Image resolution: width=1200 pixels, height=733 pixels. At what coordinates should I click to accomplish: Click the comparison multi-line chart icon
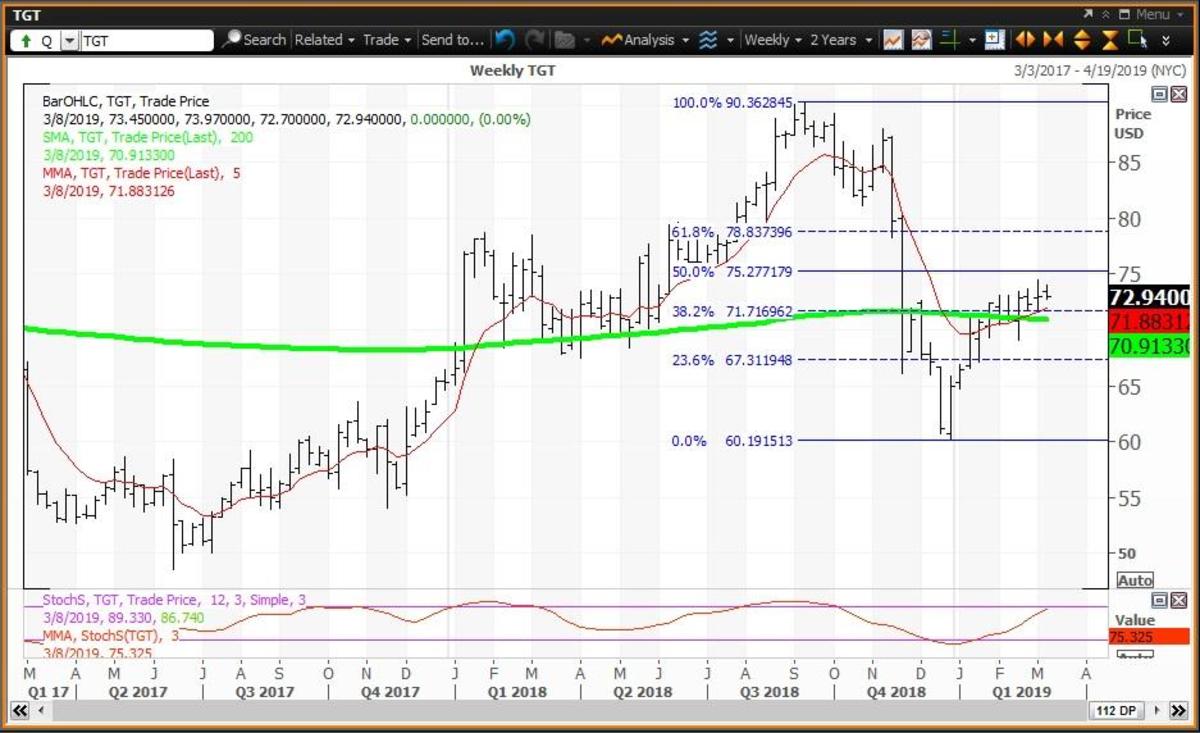tap(922, 40)
